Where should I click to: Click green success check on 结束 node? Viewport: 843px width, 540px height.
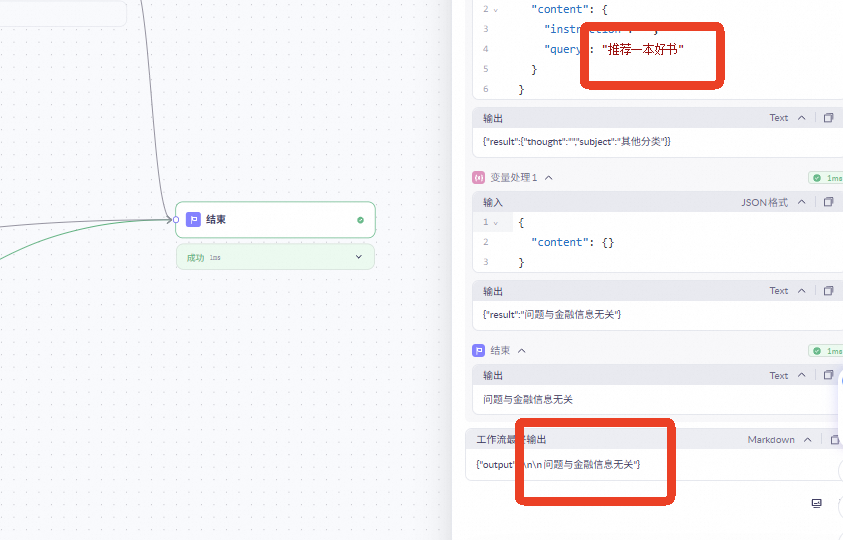[x=360, y=220]
